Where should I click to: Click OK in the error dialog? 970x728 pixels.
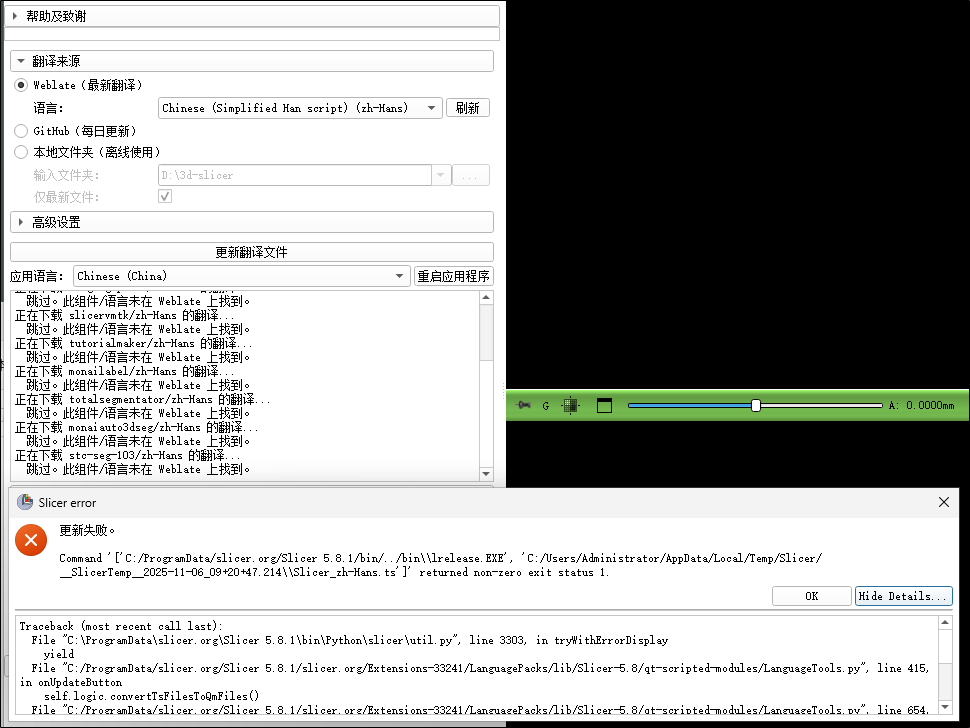pos(811,596)
